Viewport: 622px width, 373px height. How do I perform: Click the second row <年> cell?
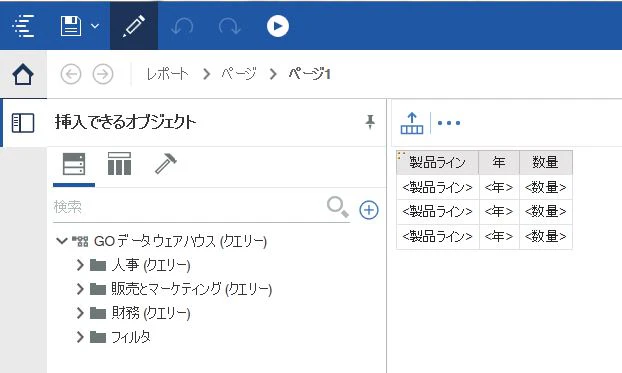[499, 211]
